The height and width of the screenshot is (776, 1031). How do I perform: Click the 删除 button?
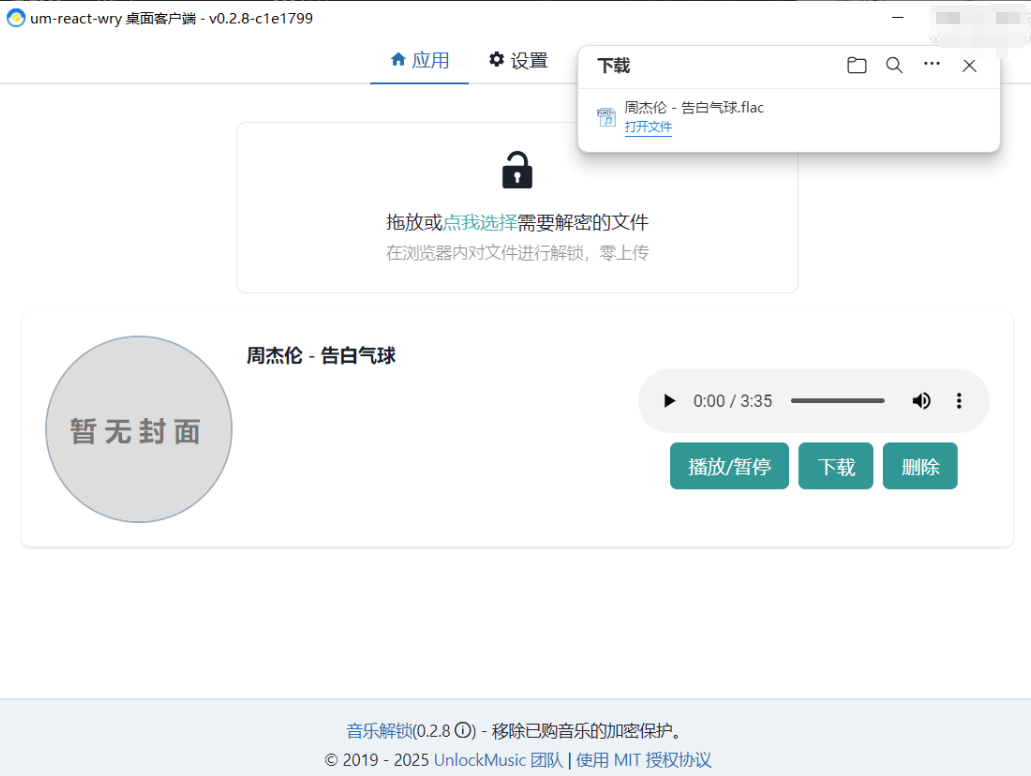click(x=920, y=466)
